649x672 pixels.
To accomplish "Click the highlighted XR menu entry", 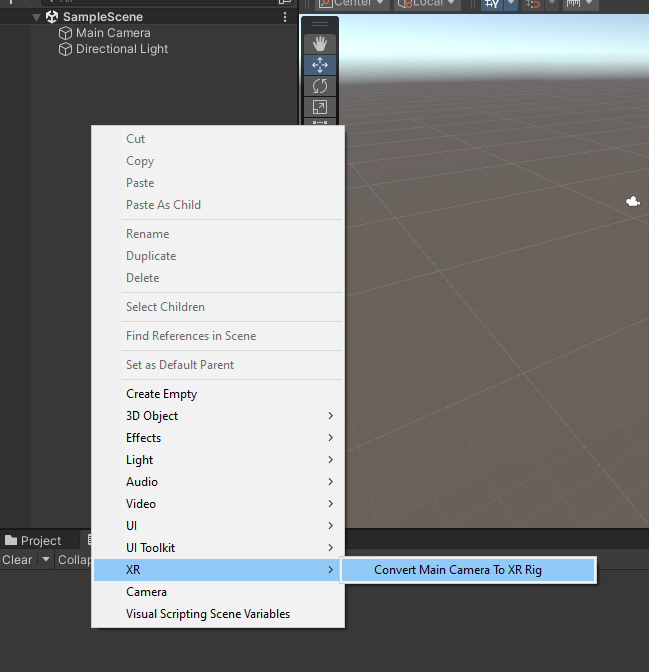I will [218, 570].
